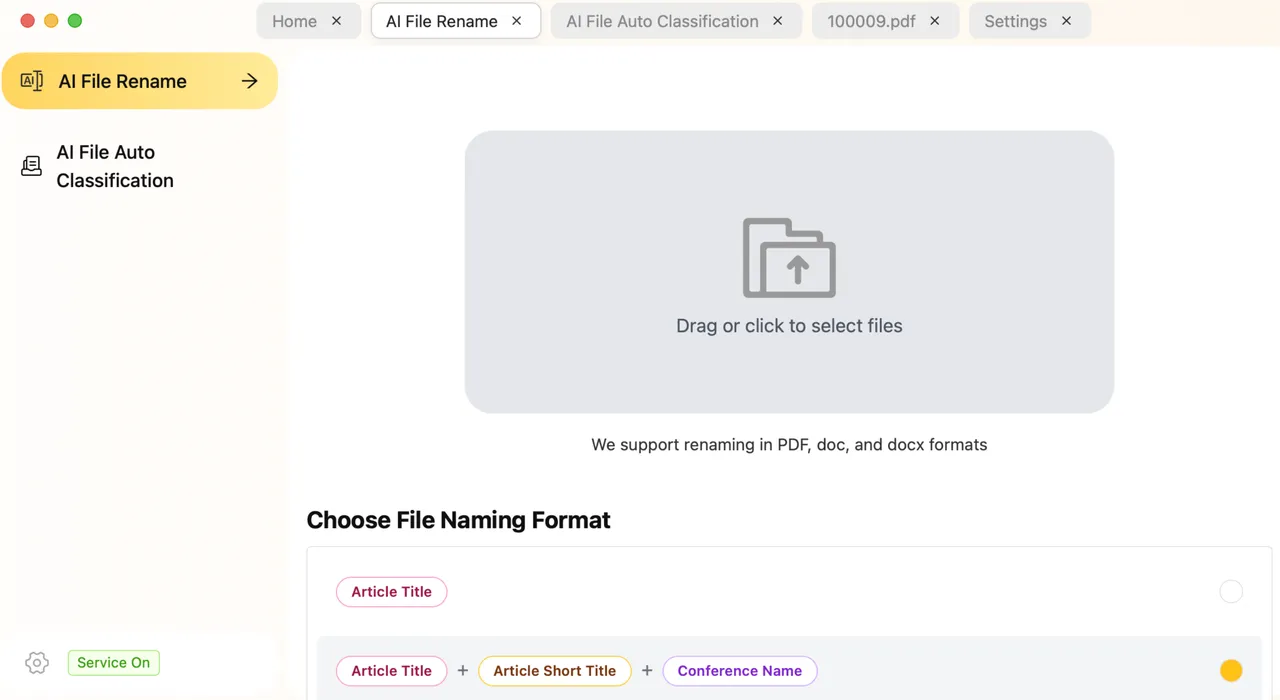1280x700 pixels.
Task: Open settings via the gear icon
Action: tap(37, 662)
